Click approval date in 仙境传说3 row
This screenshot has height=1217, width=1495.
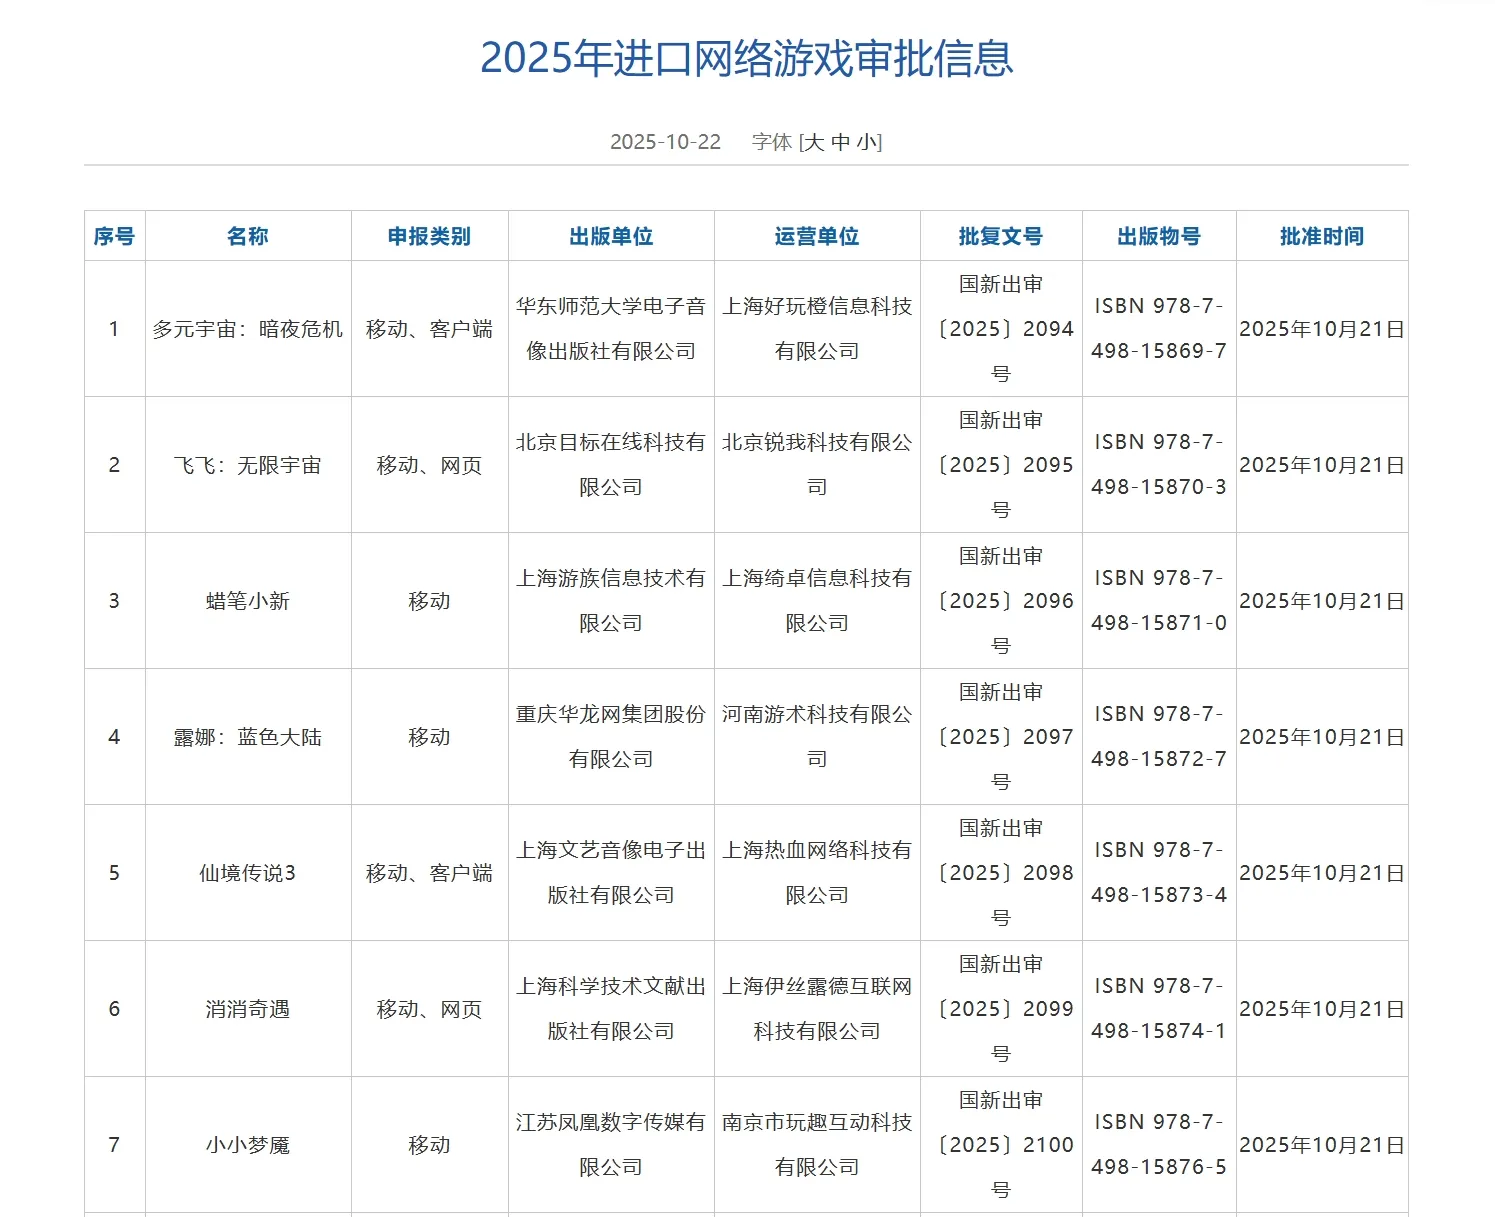(1322, 873)
